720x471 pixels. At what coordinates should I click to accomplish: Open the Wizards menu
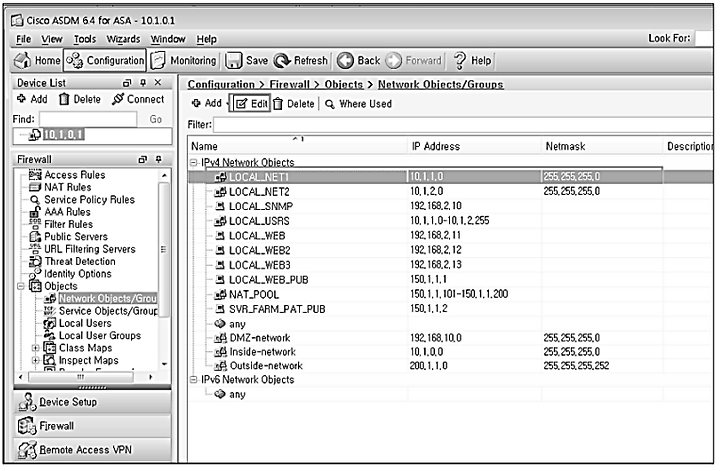point(123,39)
